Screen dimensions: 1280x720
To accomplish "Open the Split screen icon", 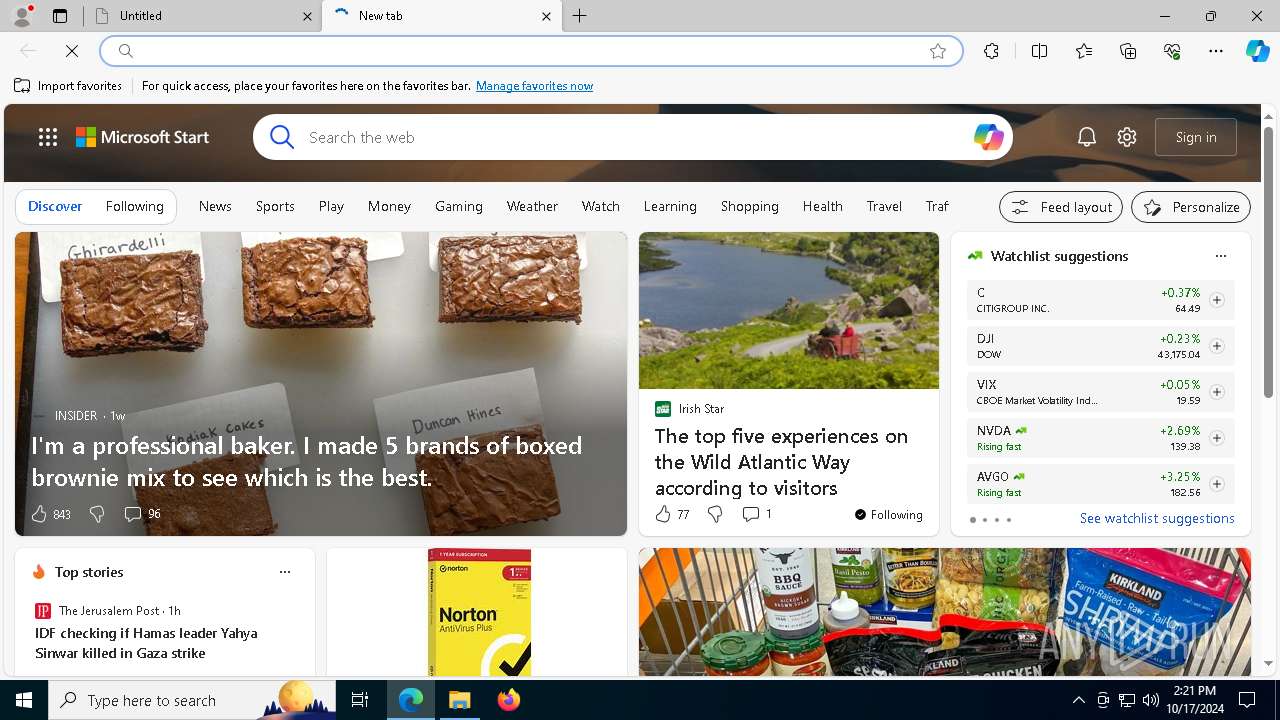I will point(1039,51).
